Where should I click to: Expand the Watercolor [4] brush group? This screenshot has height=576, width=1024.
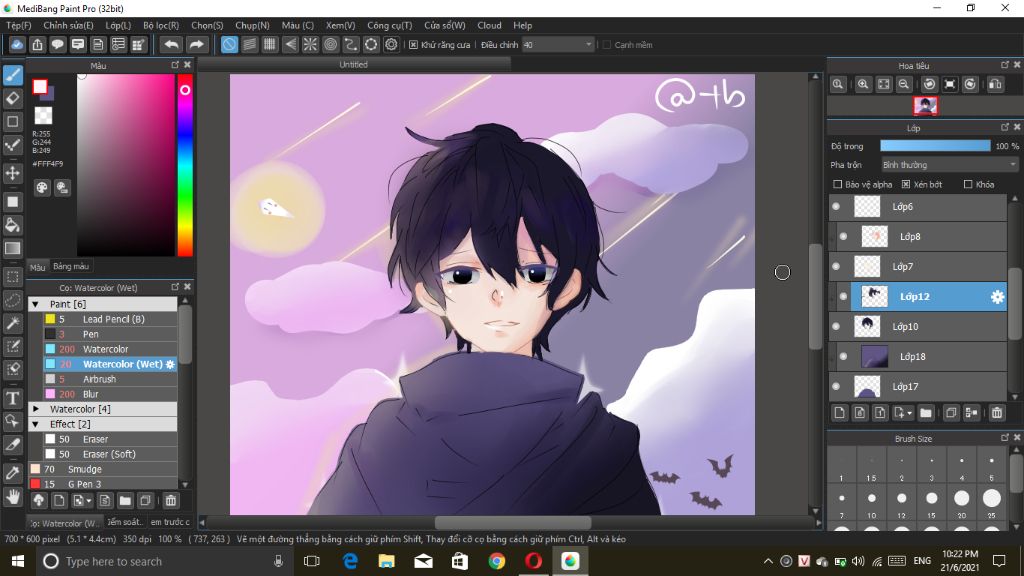pyautogui.click(x=36, y=409)
